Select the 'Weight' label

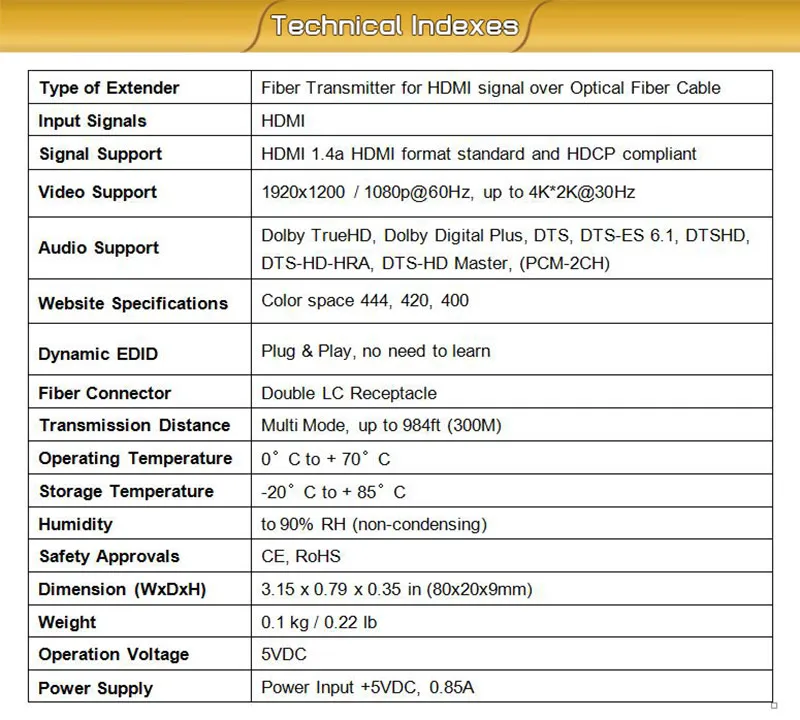click(67, 623)
